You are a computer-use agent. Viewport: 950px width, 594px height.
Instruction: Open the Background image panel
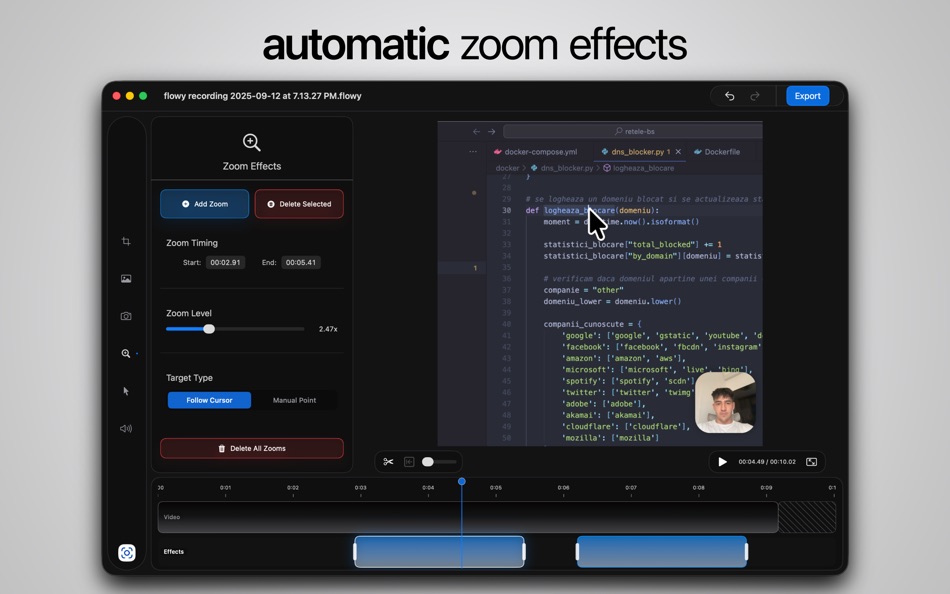click(126, 279)
